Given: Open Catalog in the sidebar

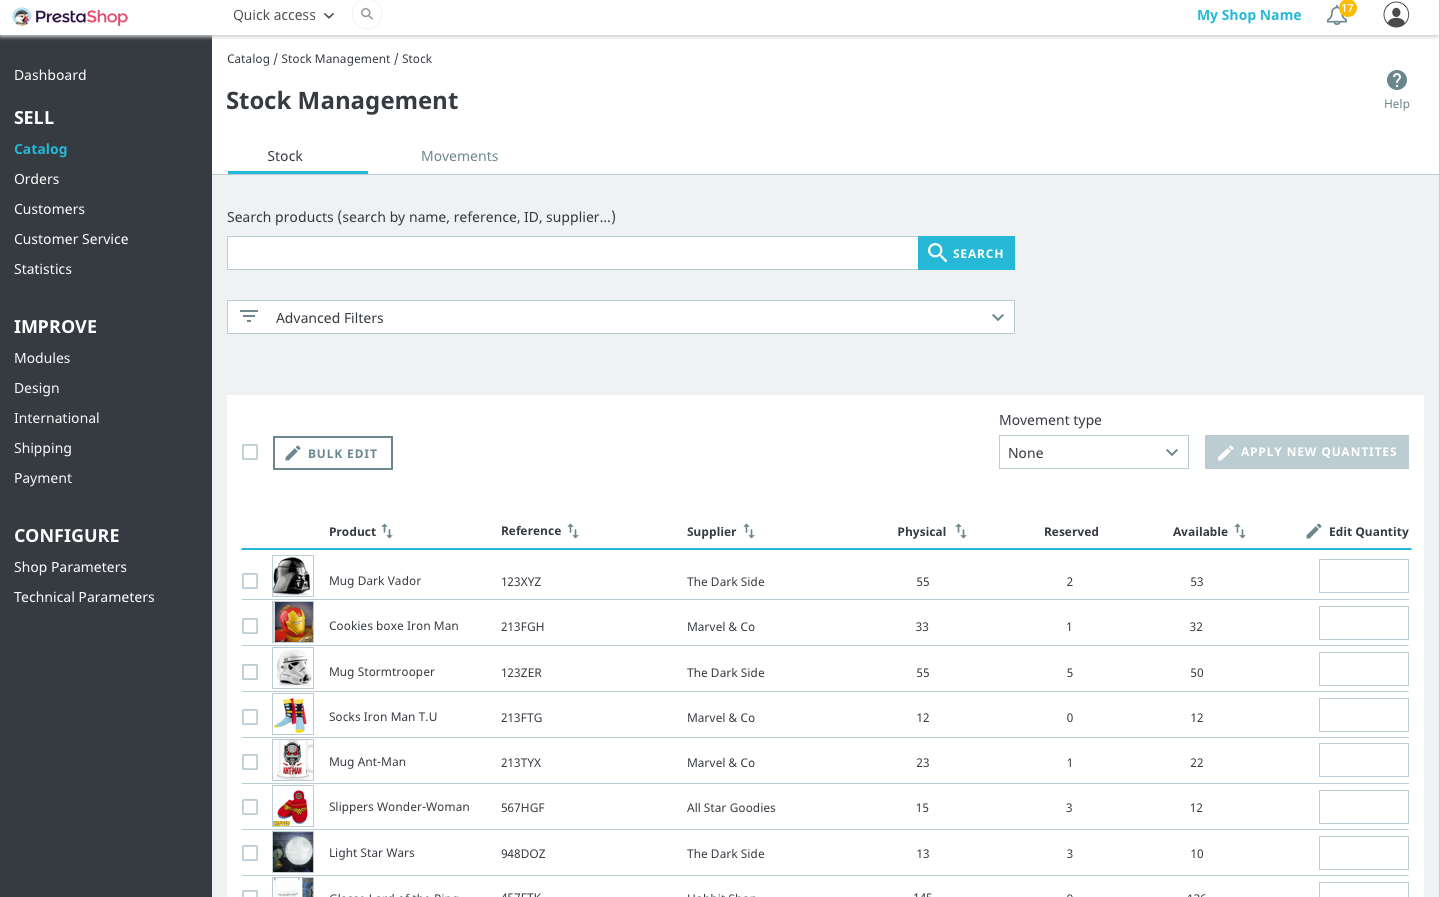Looking at the screenshot, I should (x=40, y=149).
